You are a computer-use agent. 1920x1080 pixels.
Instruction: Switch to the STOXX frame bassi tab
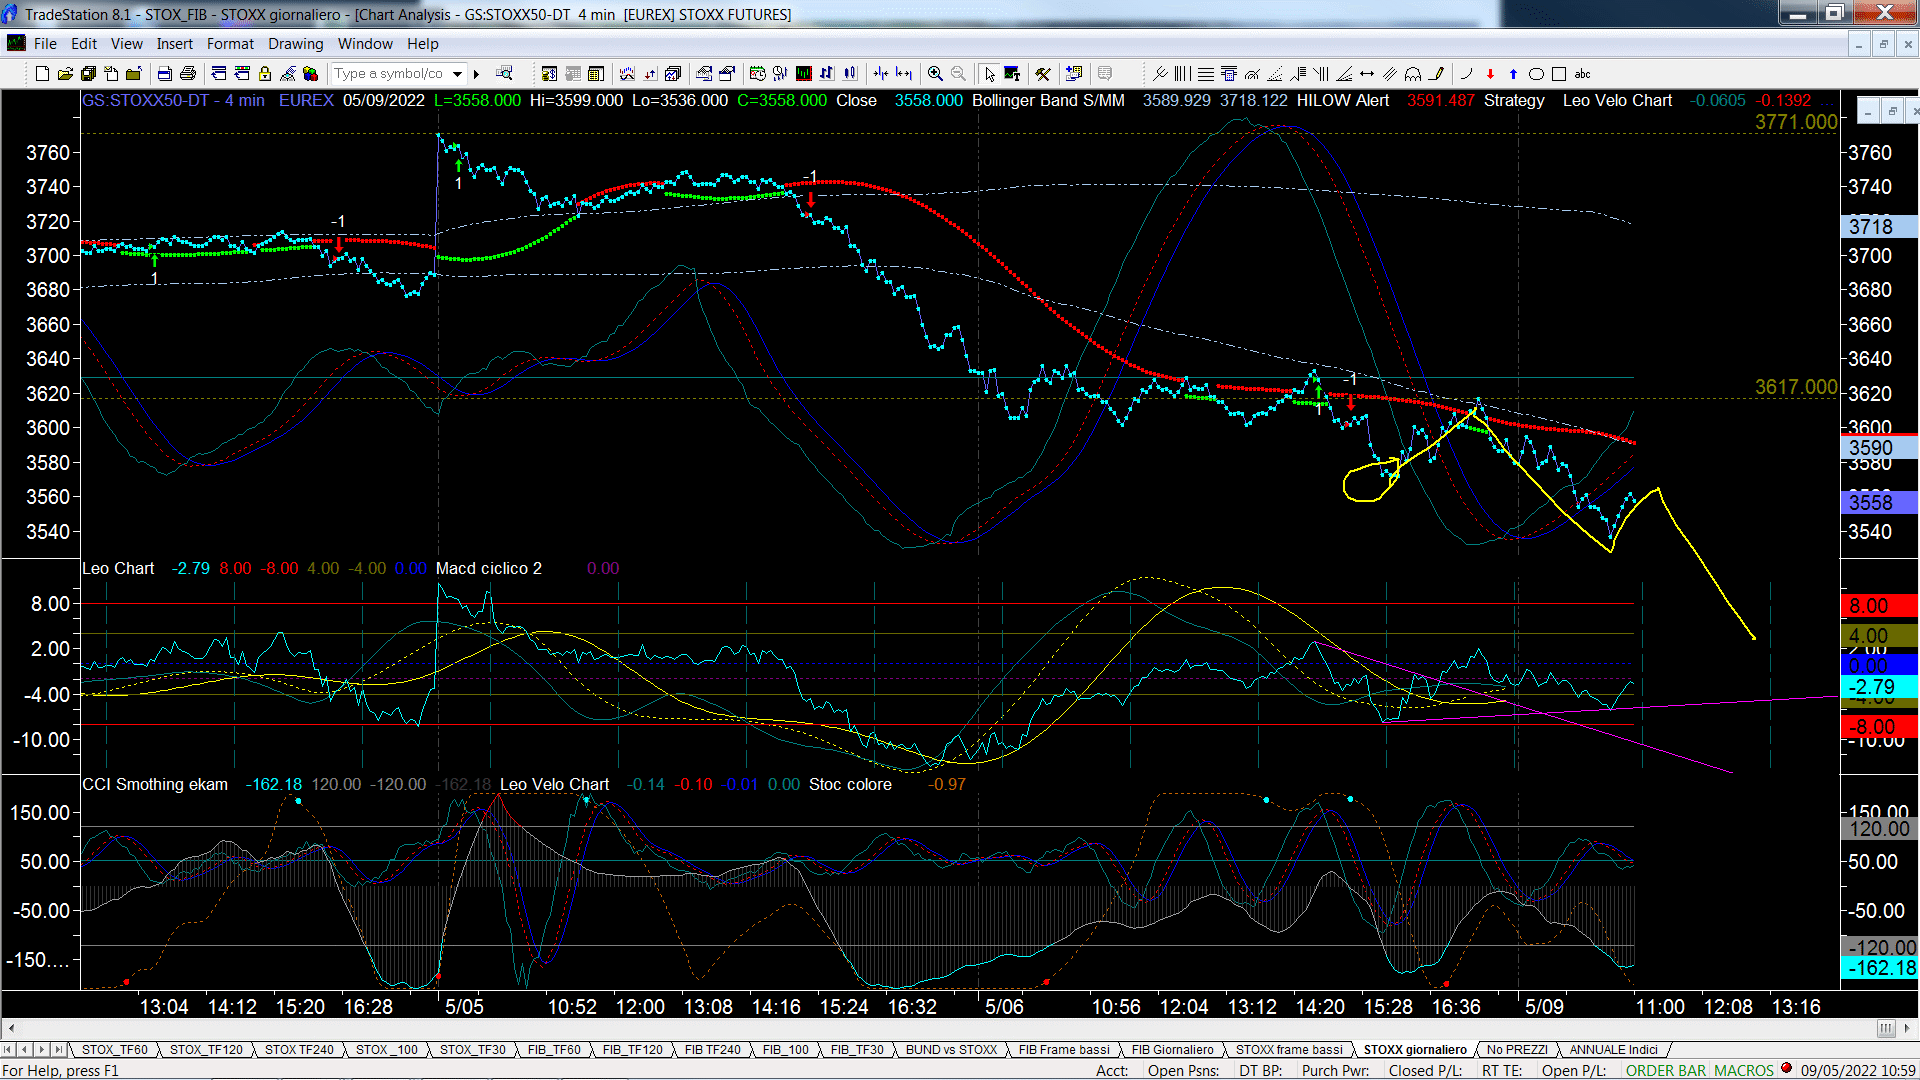coord(1289,1050)
